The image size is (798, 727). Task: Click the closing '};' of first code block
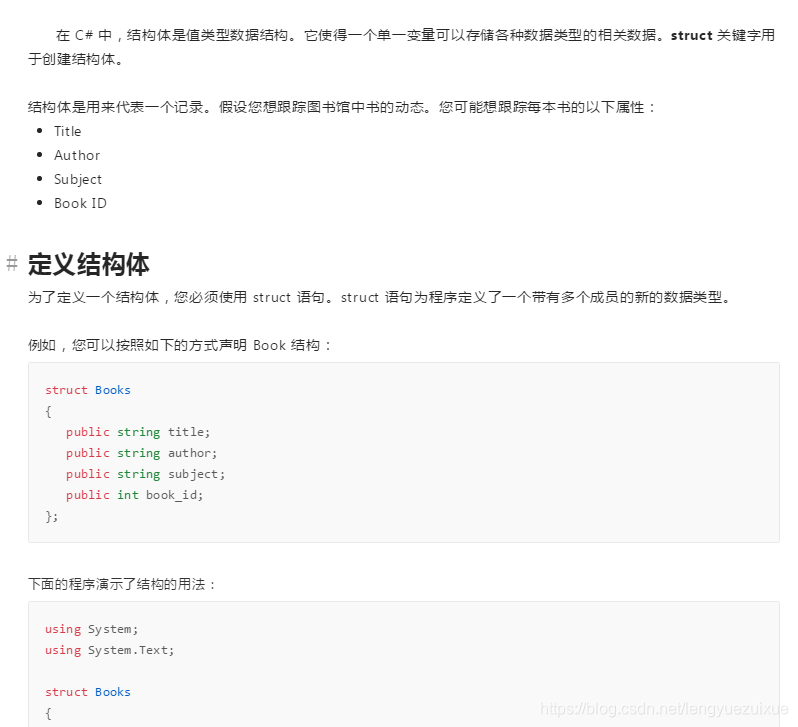(51, 516)
